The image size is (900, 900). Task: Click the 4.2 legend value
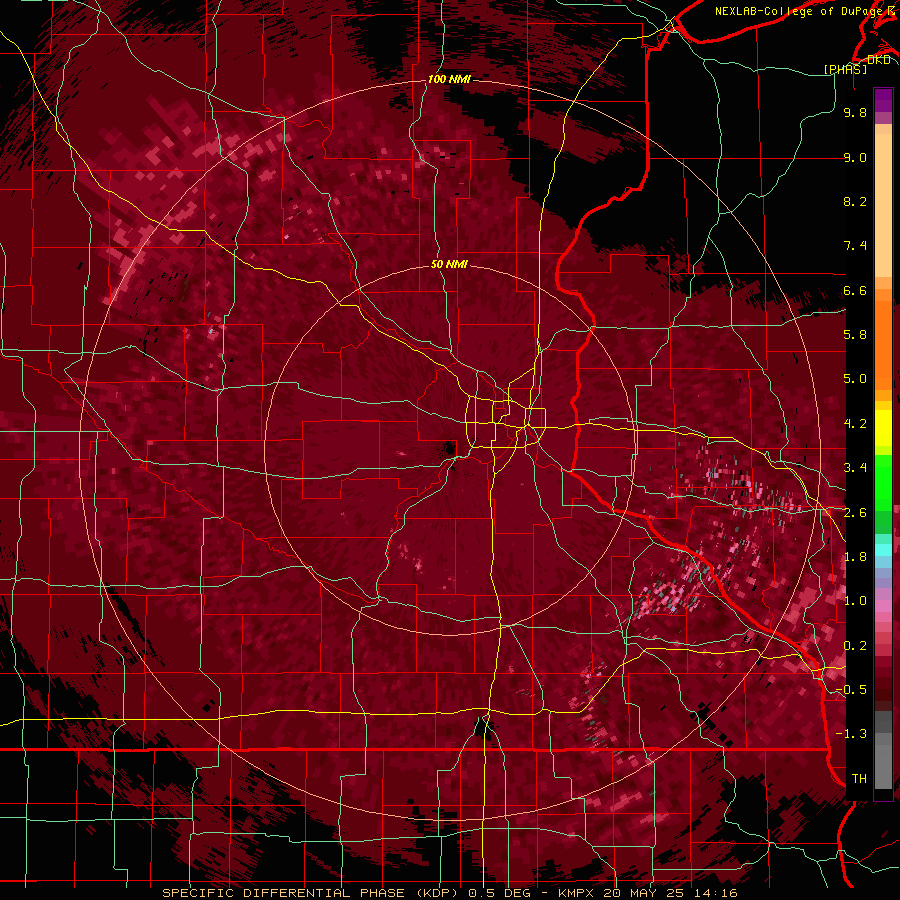point(855,424)
